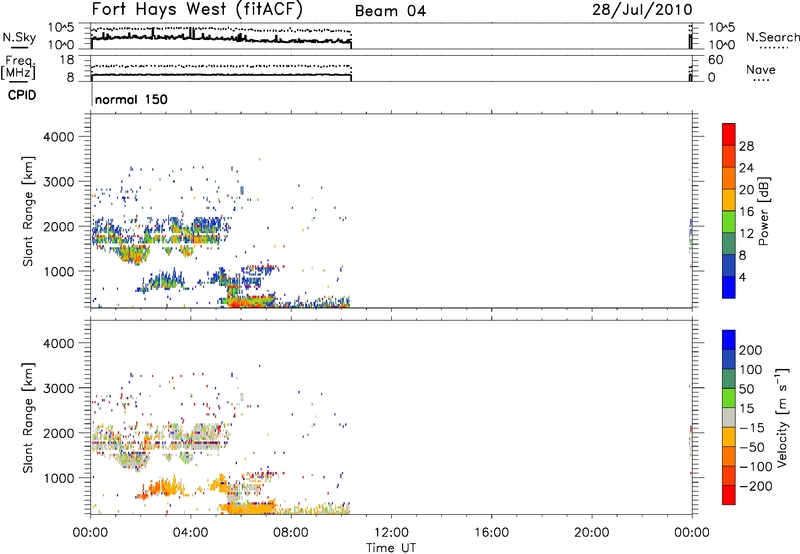Click the blue top segment of velocity colorbar
The width and height of the screenshot is (800, 554).
tap(729, 340)
